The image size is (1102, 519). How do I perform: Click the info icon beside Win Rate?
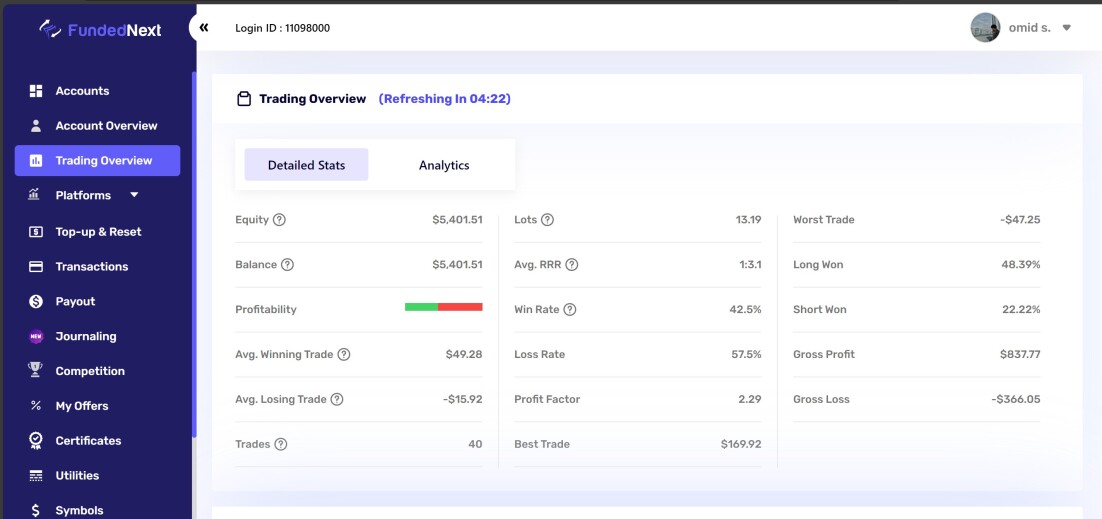(570, 310)
